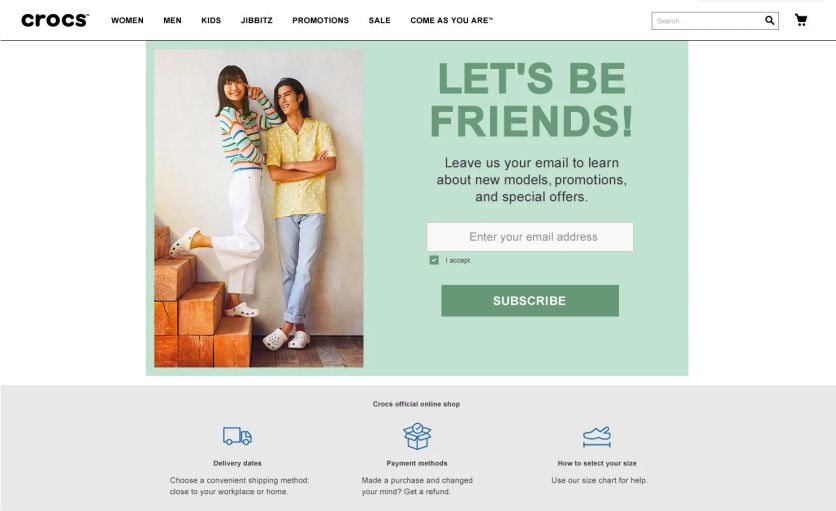Screen dimensions: 836x511
Task: Focus the Search box
Action: click(708, 21)
